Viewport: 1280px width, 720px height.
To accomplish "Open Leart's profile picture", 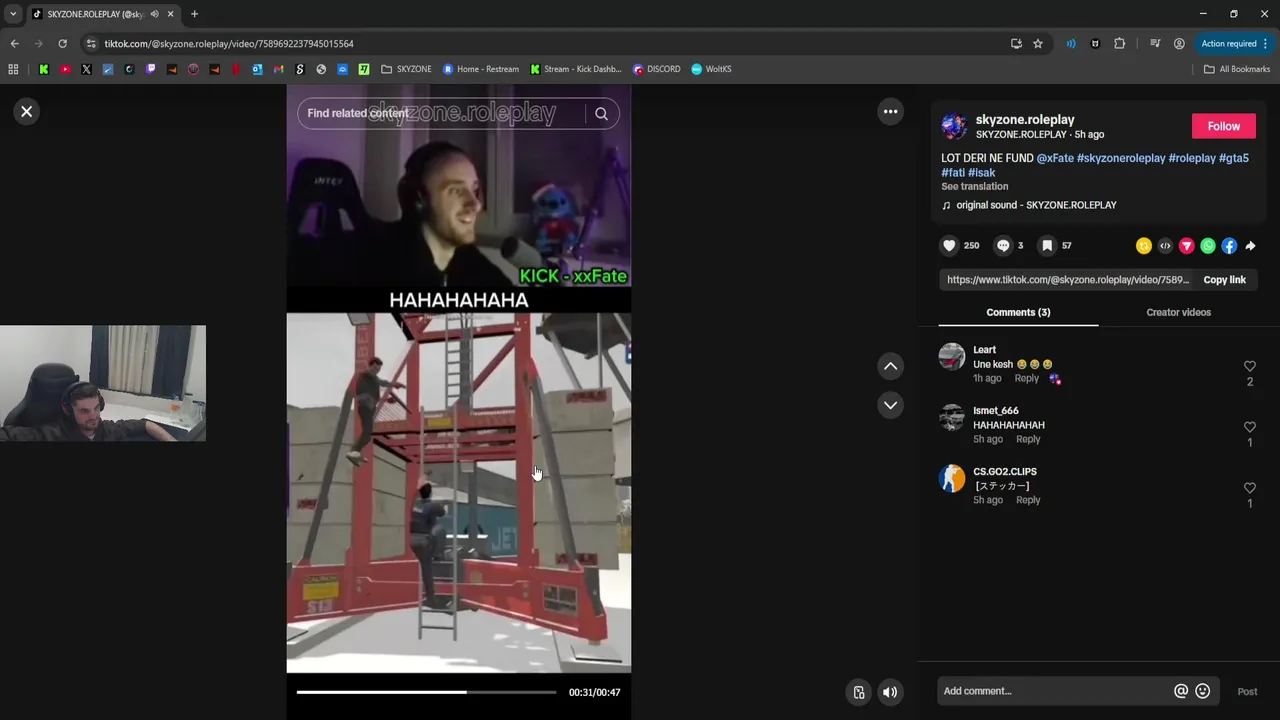I will coord(952,357).
